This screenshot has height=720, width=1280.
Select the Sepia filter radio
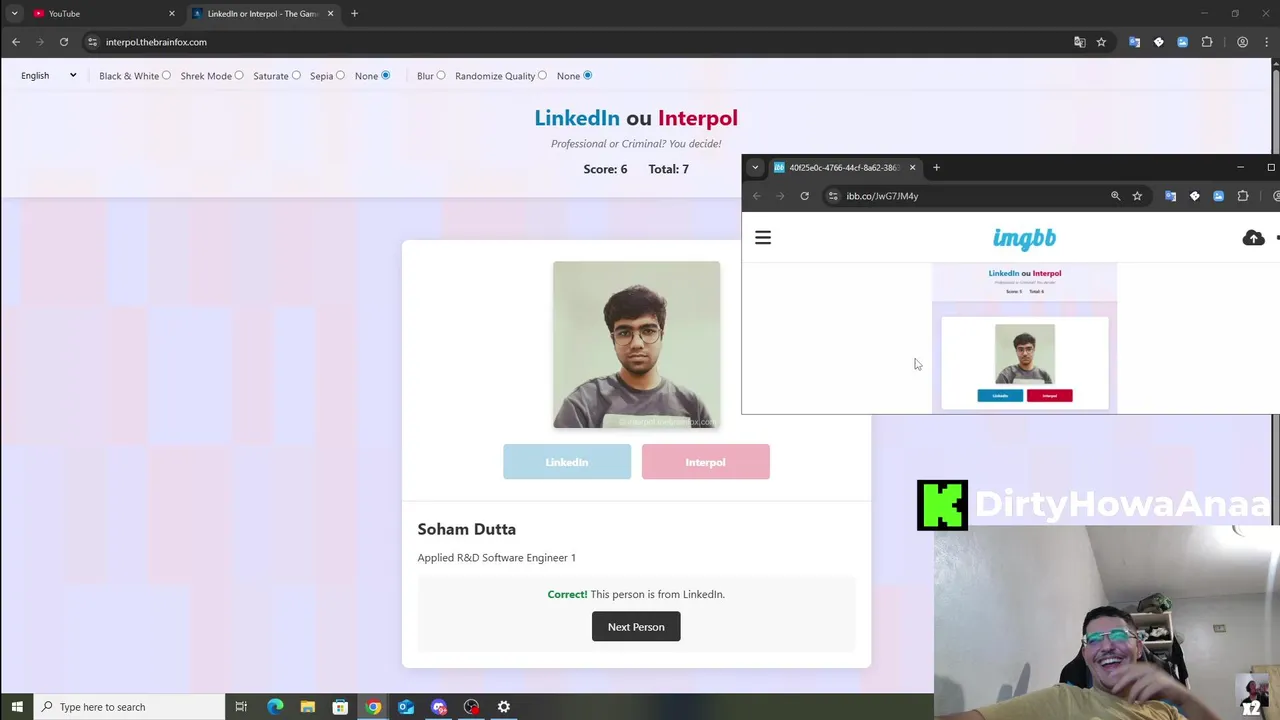(340, 75)
